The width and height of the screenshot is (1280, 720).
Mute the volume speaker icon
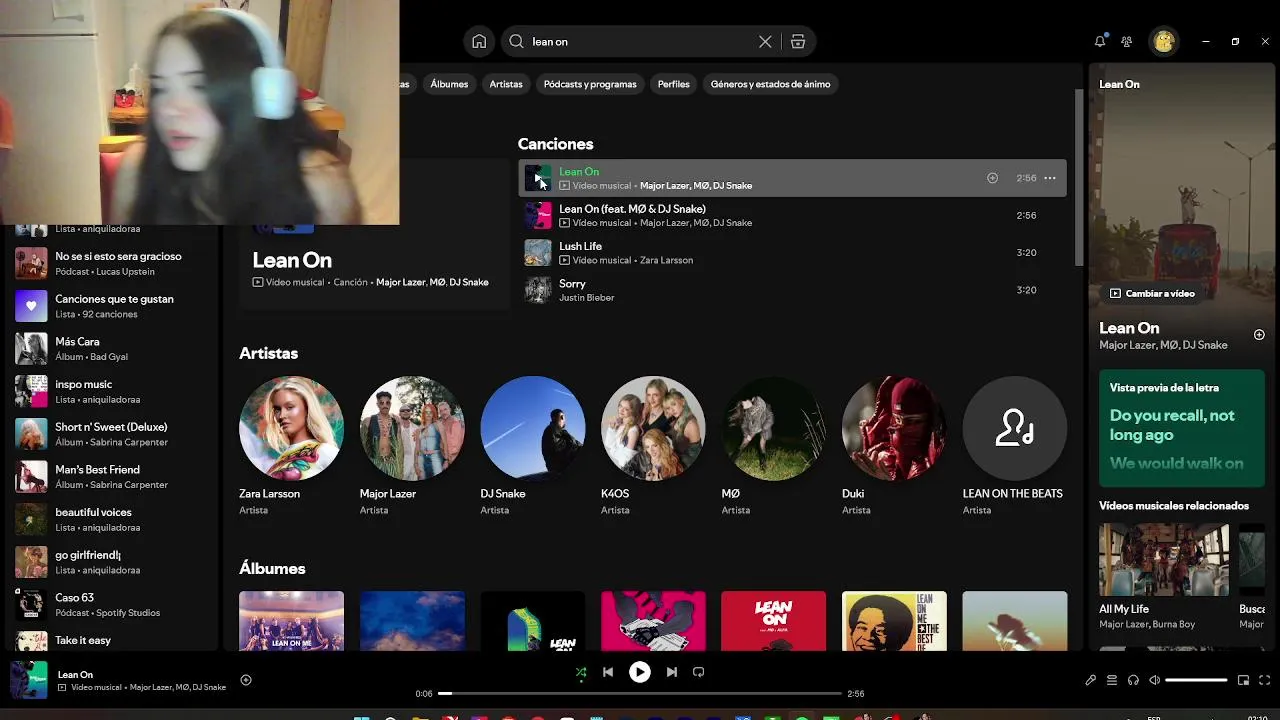click(x=1154, y=680)
